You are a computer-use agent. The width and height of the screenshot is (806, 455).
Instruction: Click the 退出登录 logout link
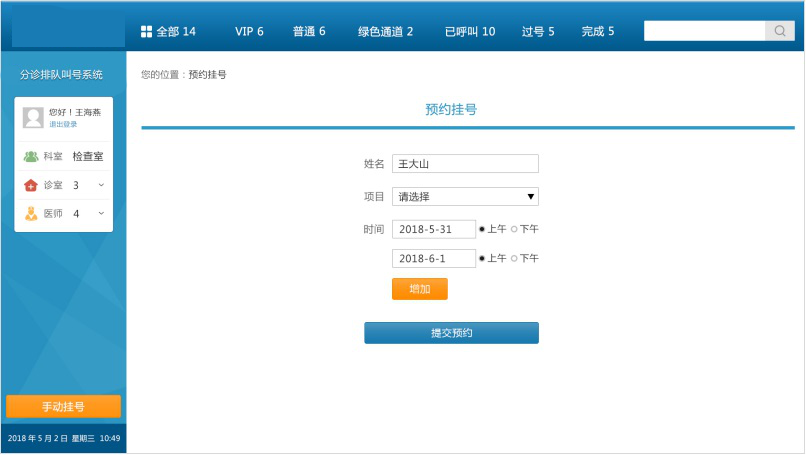coord(63,125)
